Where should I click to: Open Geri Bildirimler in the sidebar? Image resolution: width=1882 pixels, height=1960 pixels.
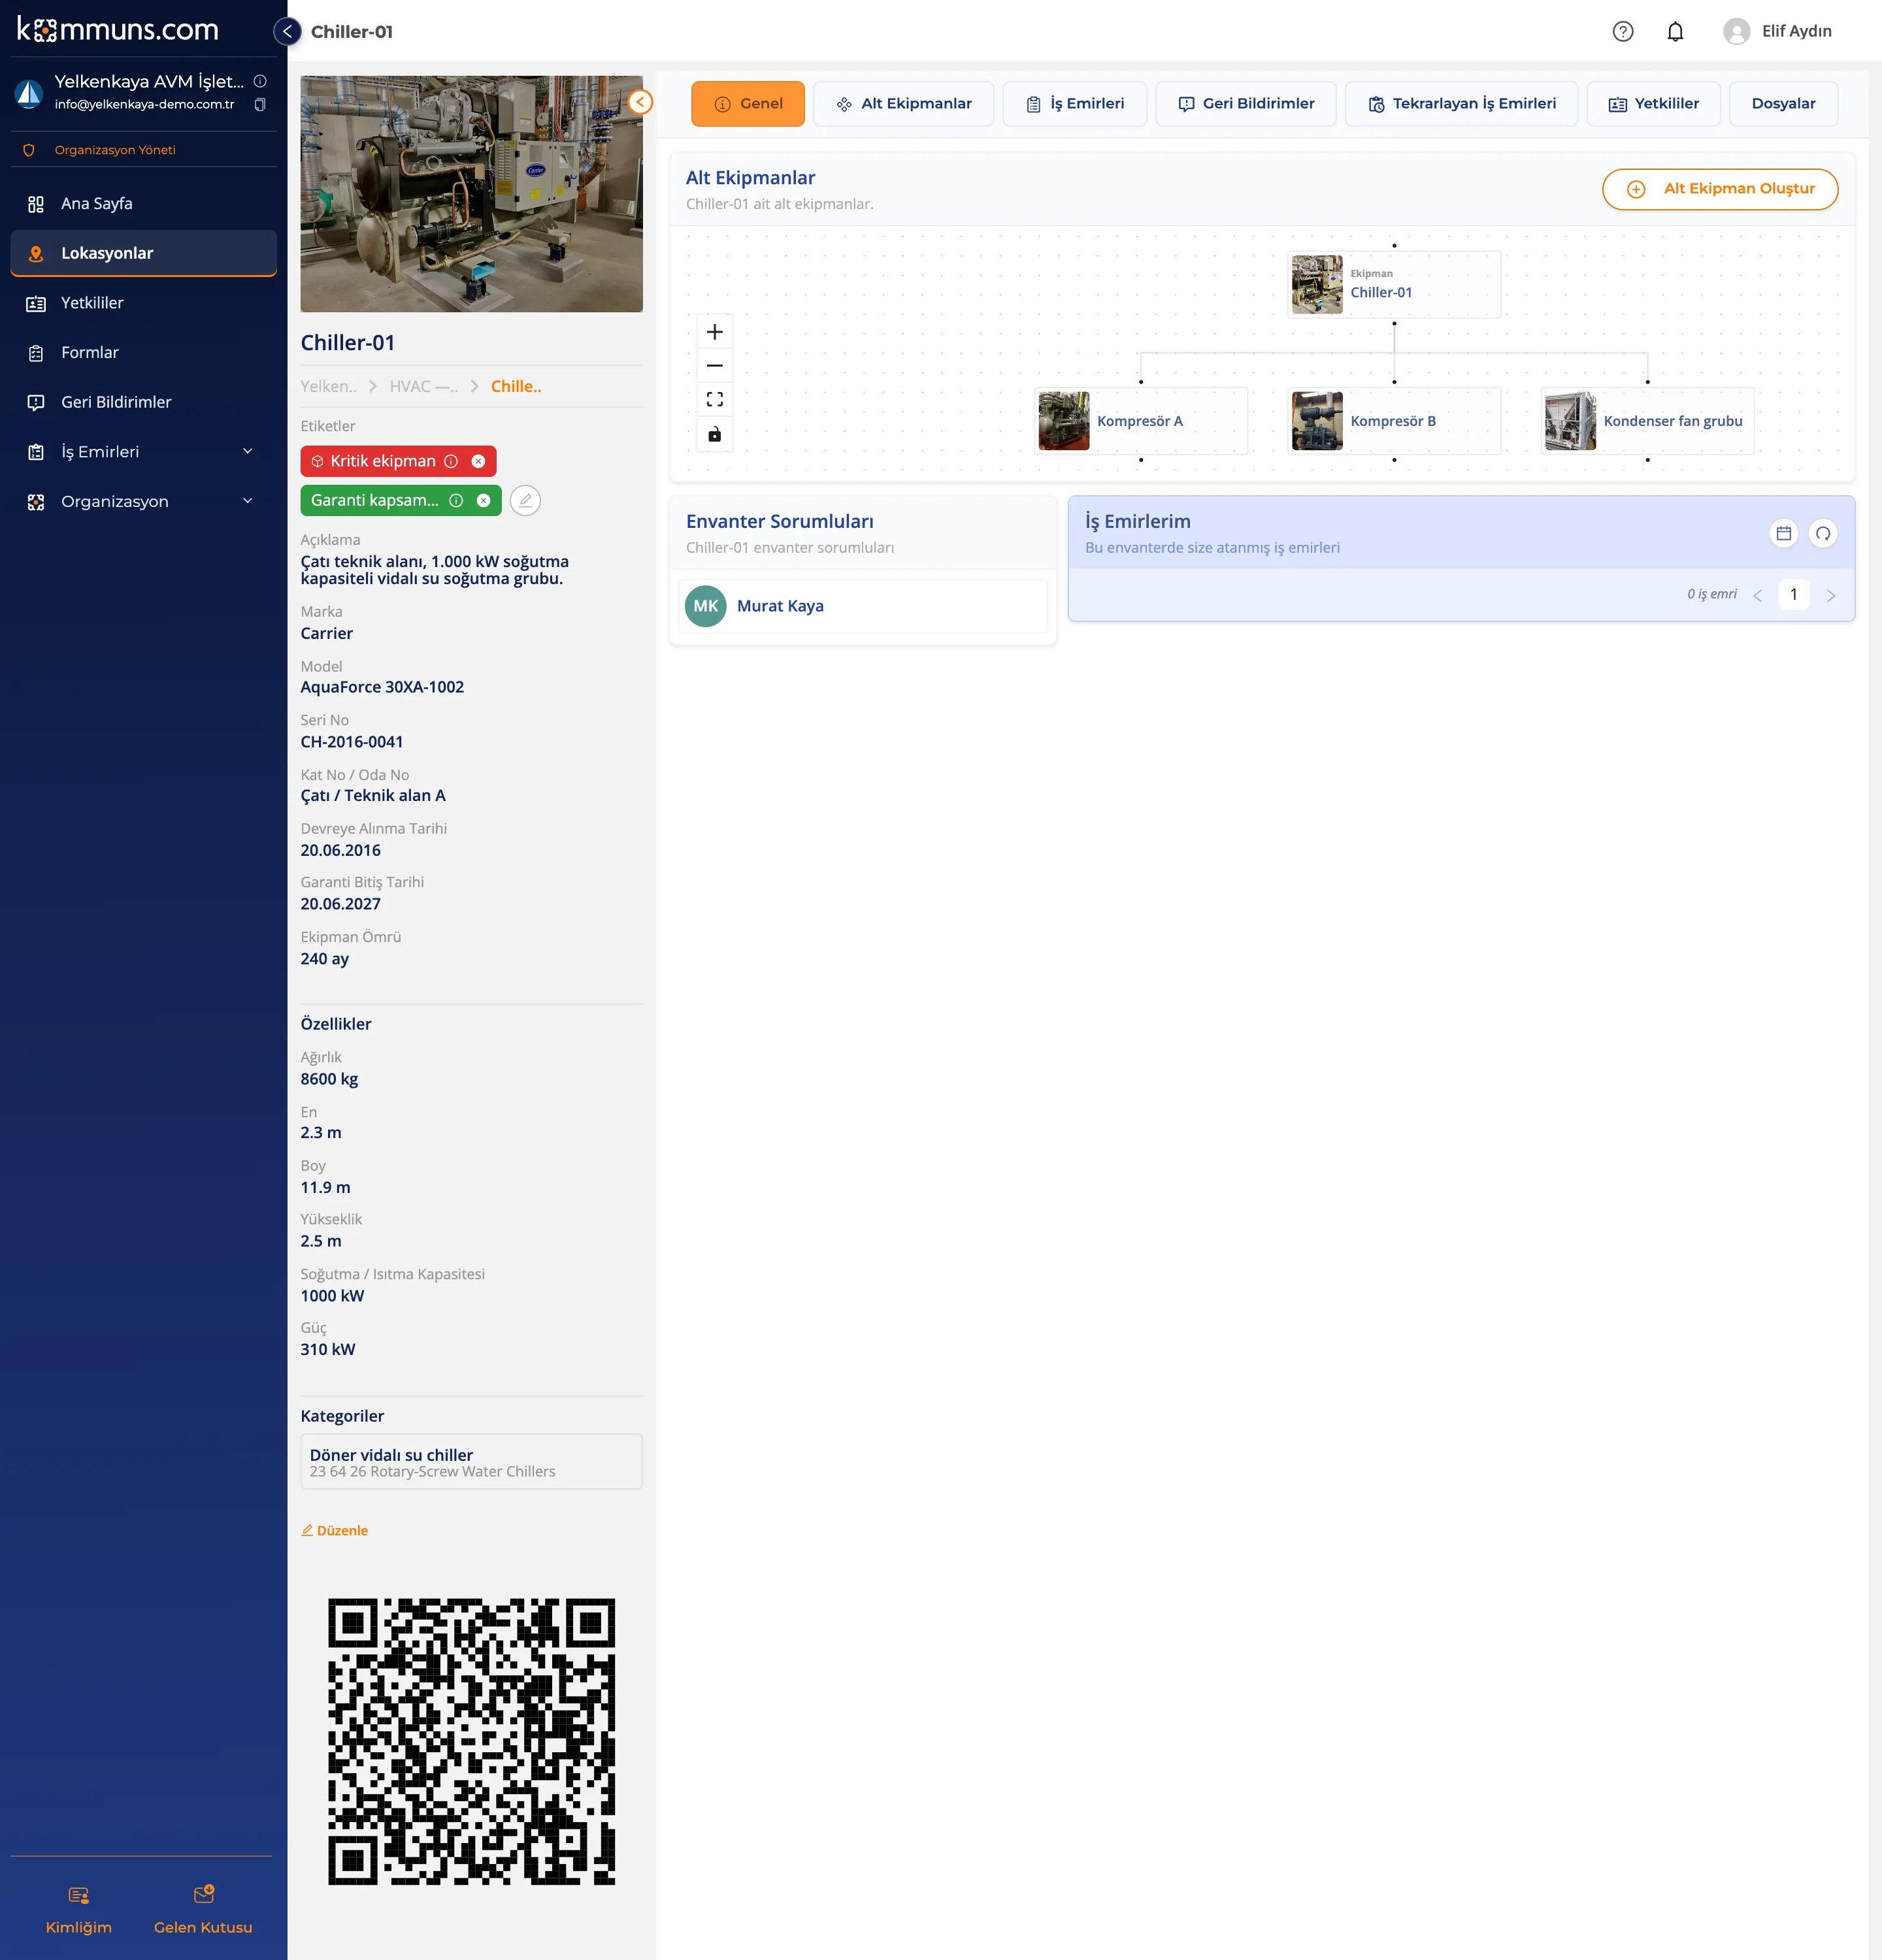pyautogui.click(x=143, y=402)
